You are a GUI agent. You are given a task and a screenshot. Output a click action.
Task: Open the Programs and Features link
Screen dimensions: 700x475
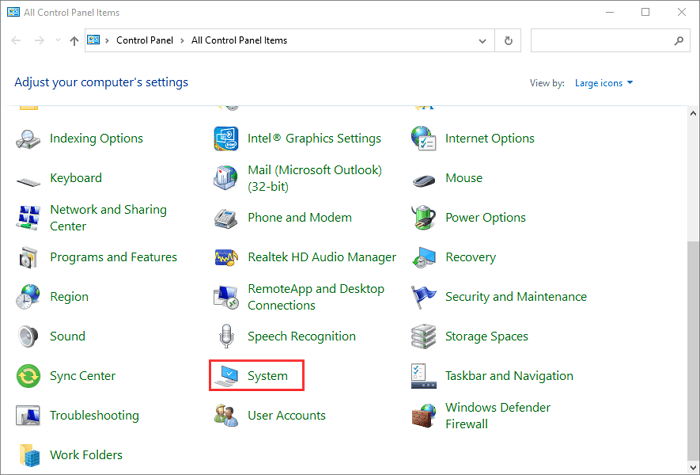click(x=113, y=257)
